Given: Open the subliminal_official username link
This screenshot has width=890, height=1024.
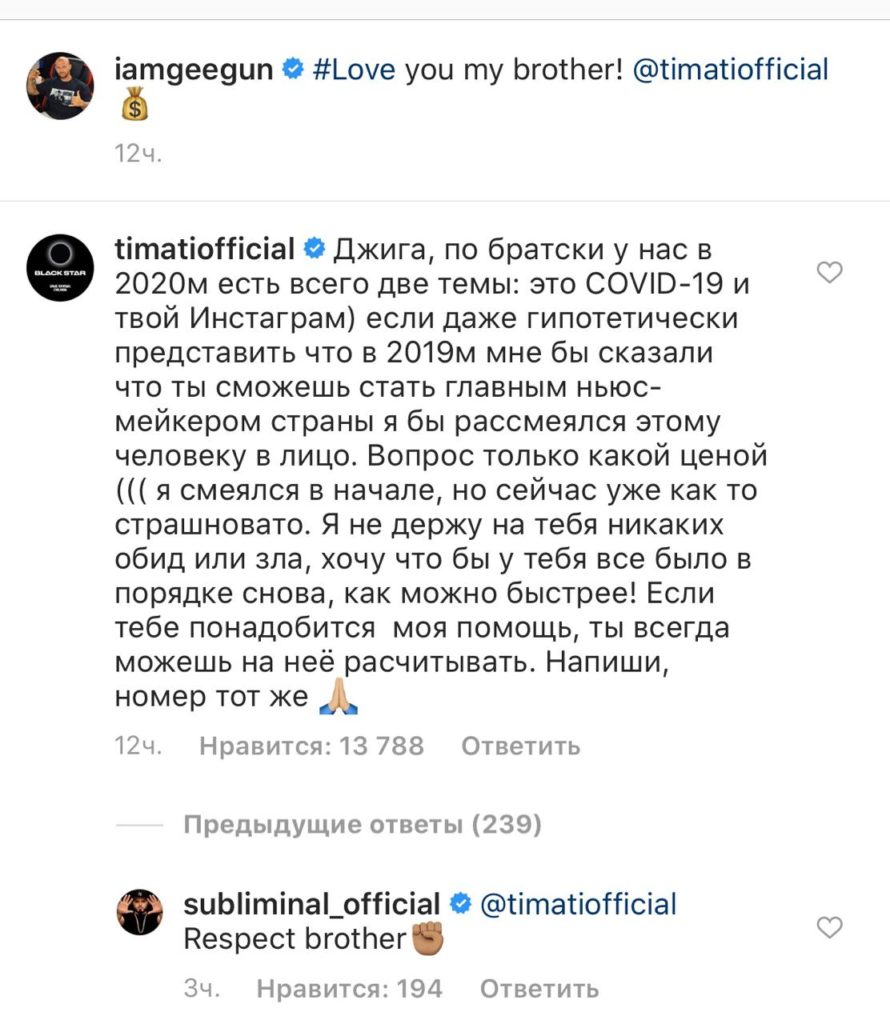Looking at the screenshot, I should click(312, 903).
